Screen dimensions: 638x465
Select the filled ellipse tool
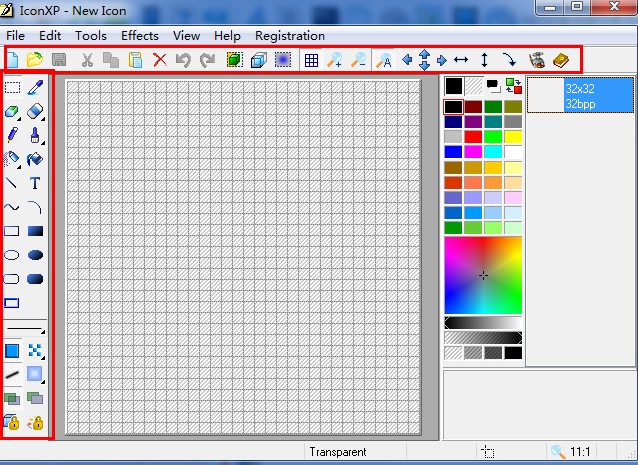click(x=35, y=255)
